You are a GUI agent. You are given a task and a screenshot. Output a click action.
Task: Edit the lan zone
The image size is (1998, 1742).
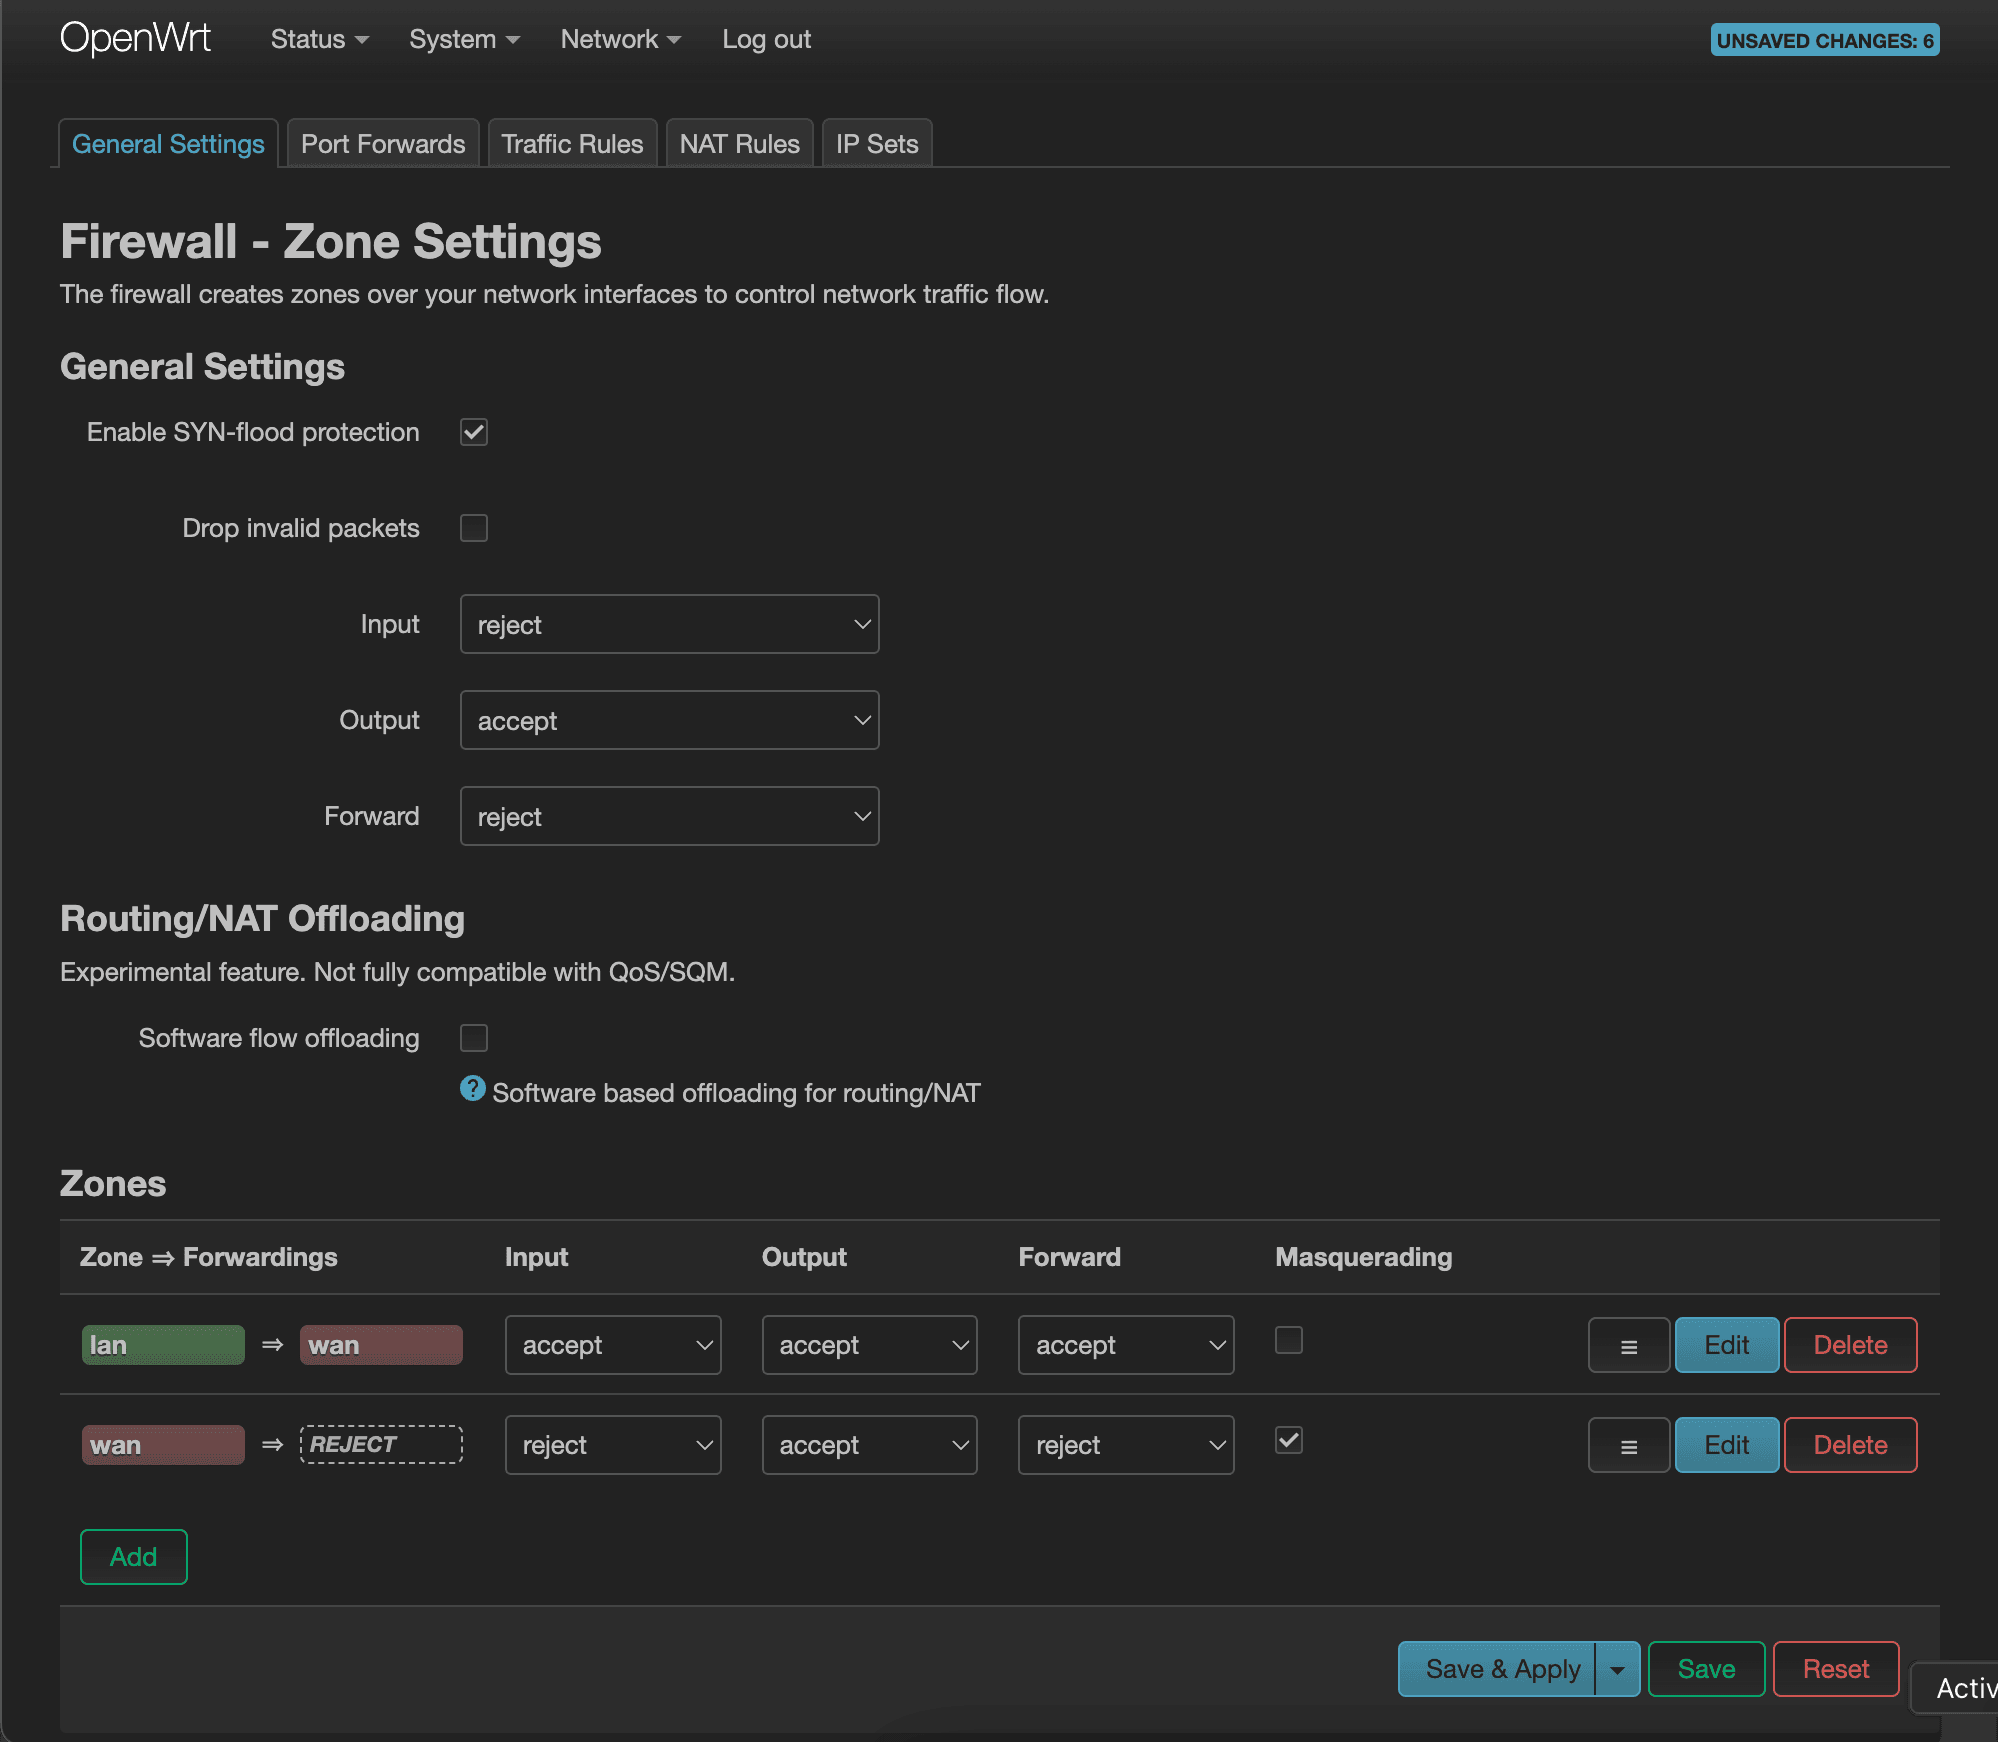[x=1727, y=1345]
